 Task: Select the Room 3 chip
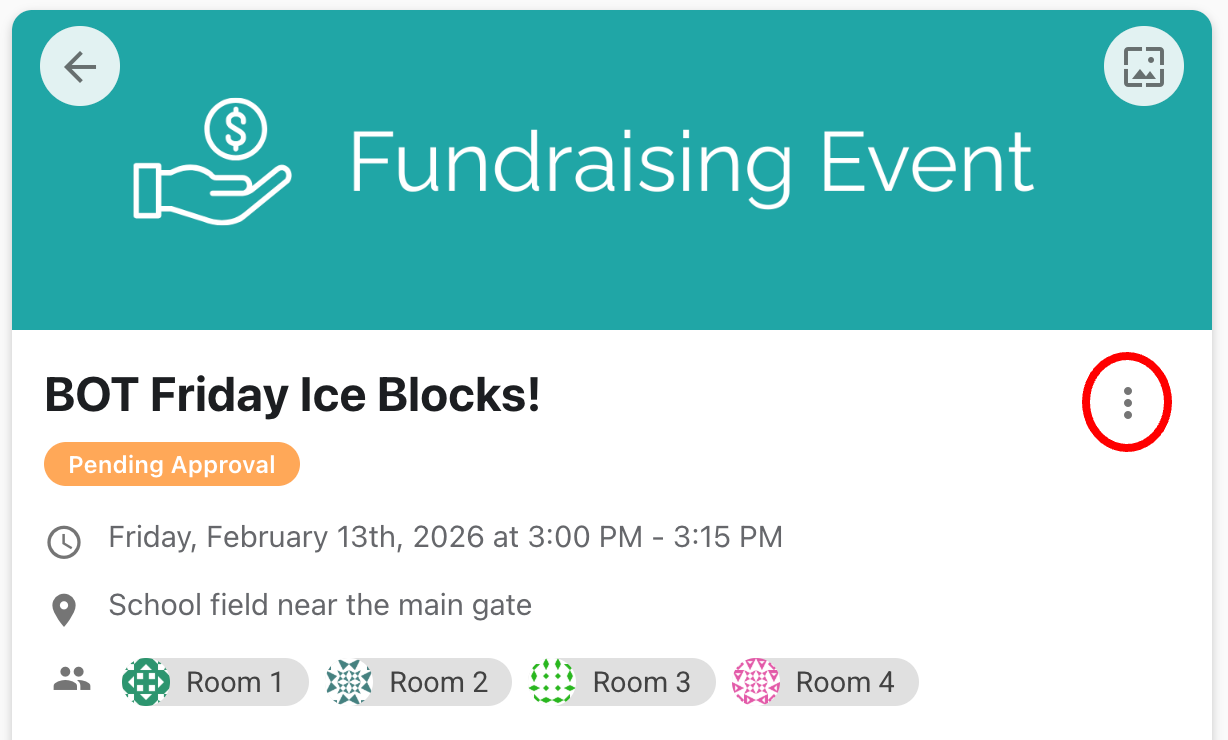tap(641, 682)
